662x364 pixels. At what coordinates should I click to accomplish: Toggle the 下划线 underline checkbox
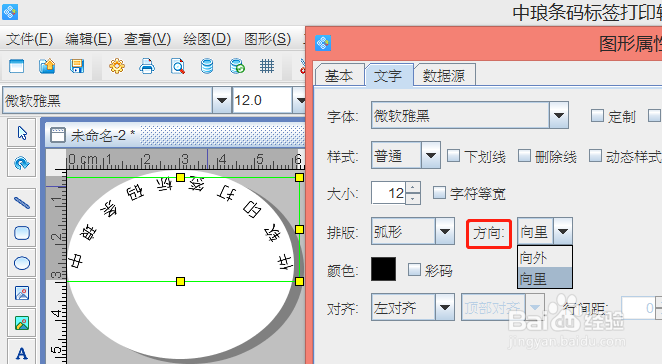tap(453, 156)
